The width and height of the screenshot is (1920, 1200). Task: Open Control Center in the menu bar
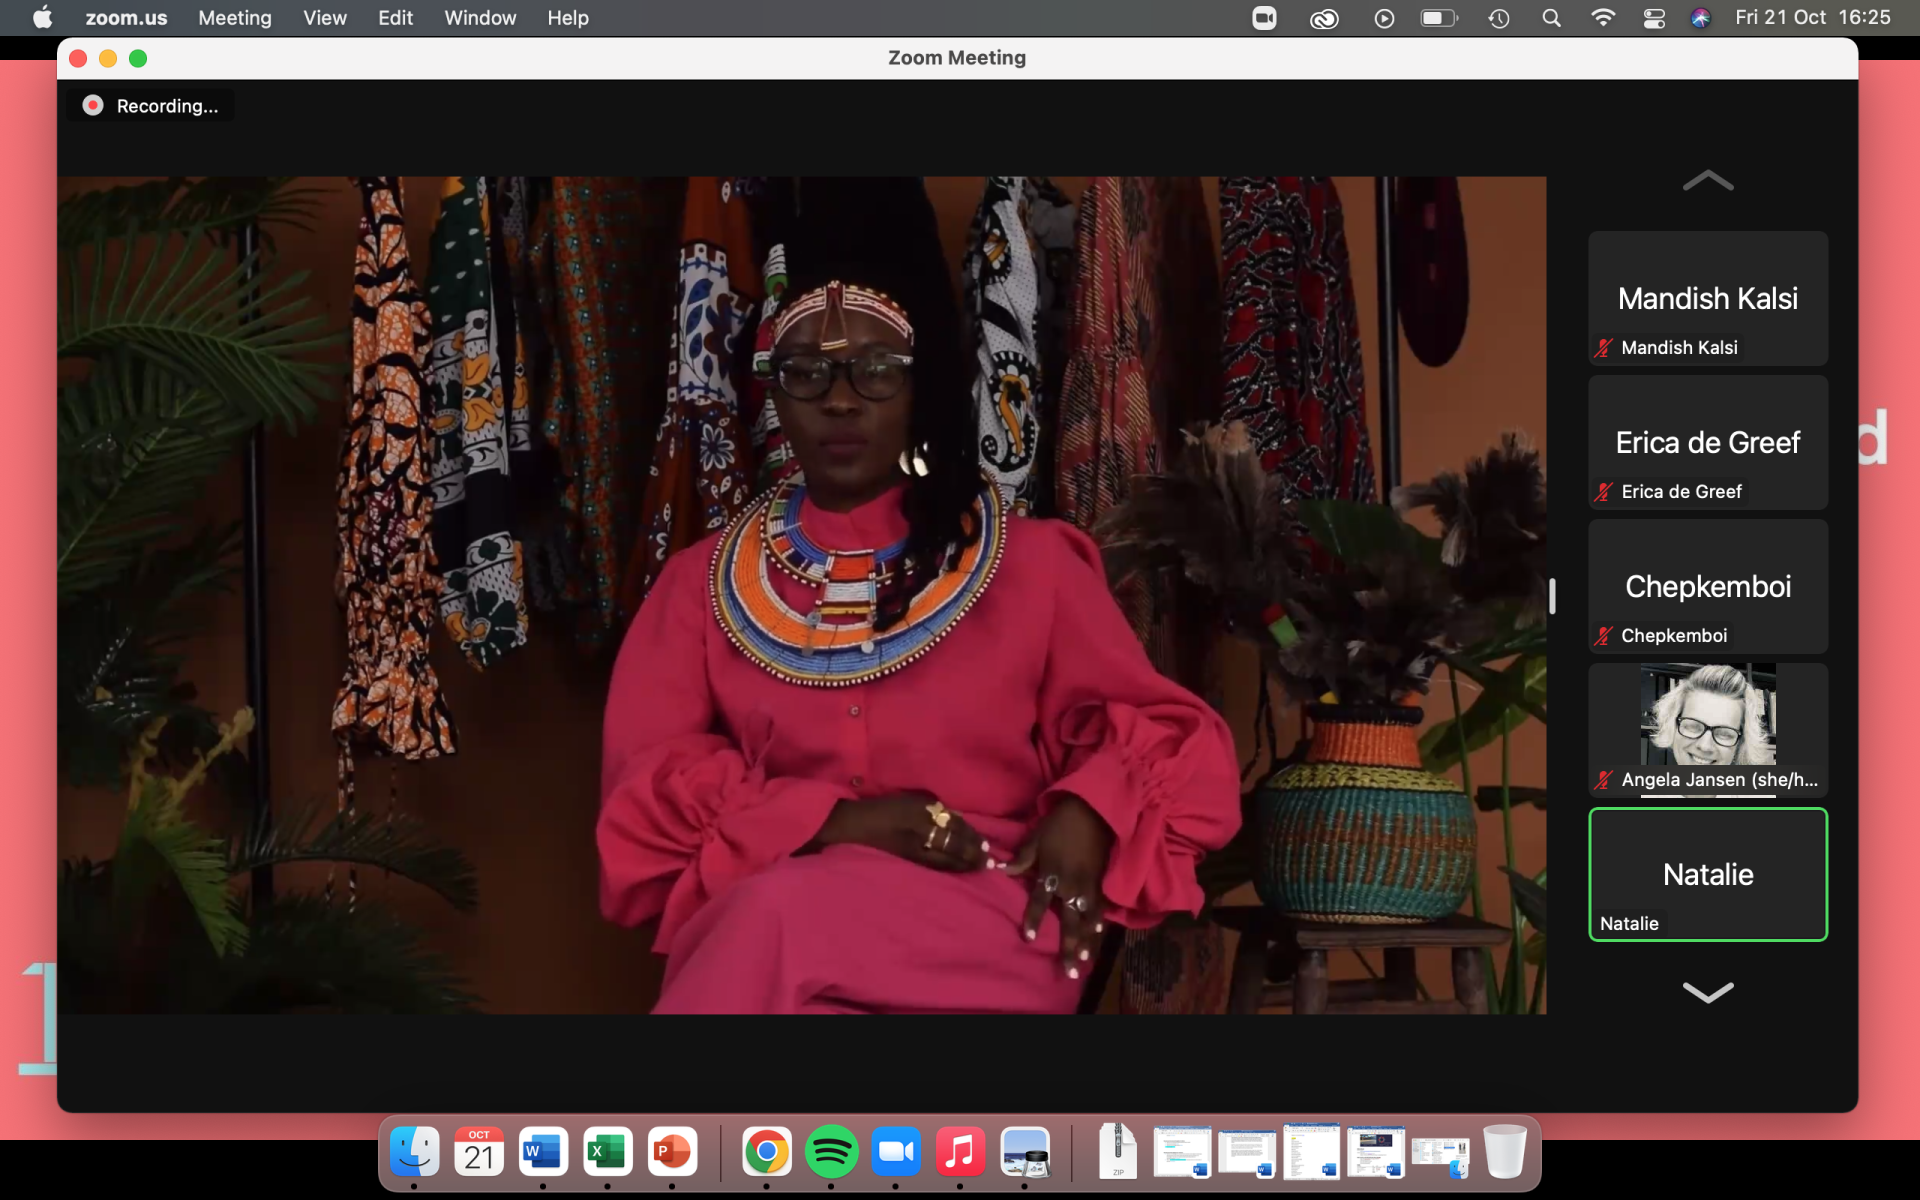coord(1654,18)
